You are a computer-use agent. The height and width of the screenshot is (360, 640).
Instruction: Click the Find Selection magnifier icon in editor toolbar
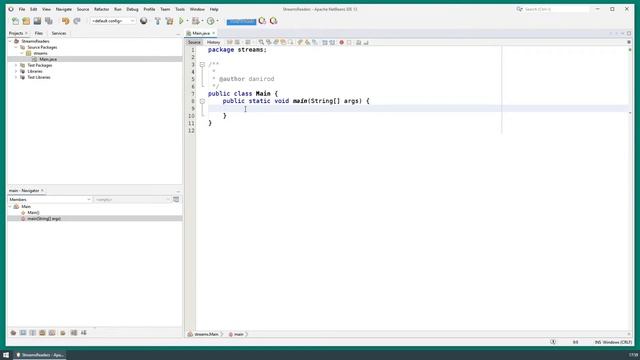[261, 42]
